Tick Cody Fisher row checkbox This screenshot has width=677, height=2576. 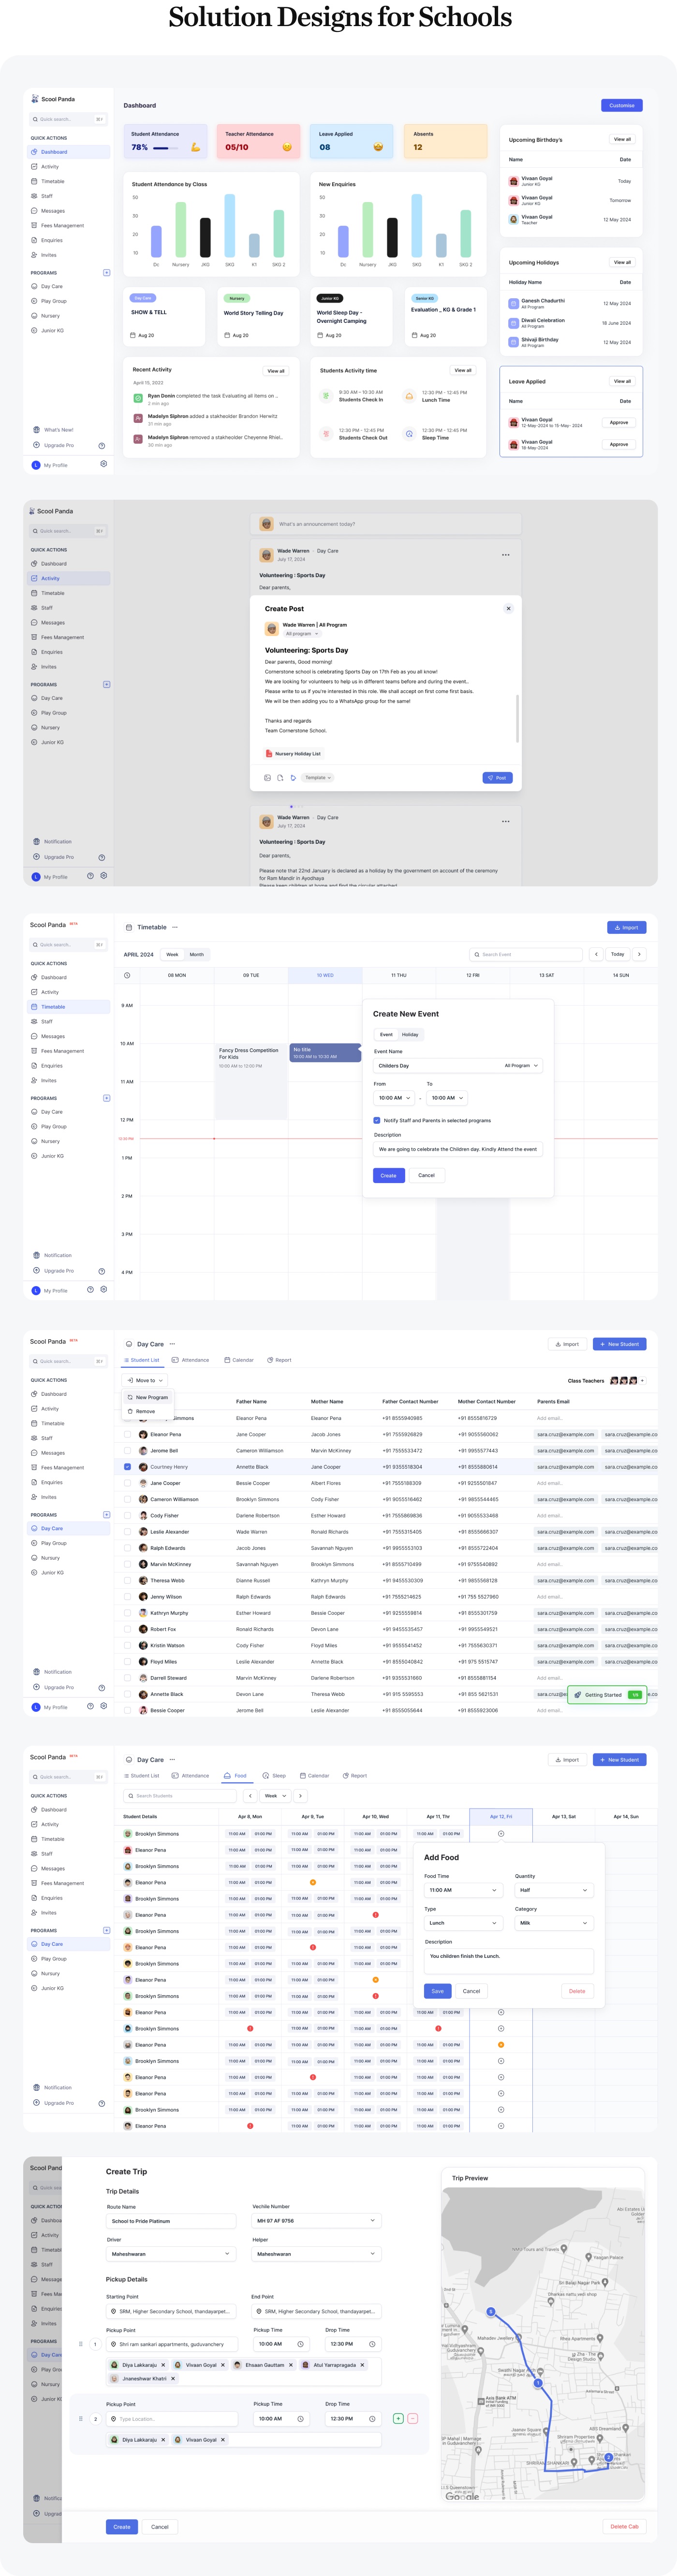(127, 1515)
